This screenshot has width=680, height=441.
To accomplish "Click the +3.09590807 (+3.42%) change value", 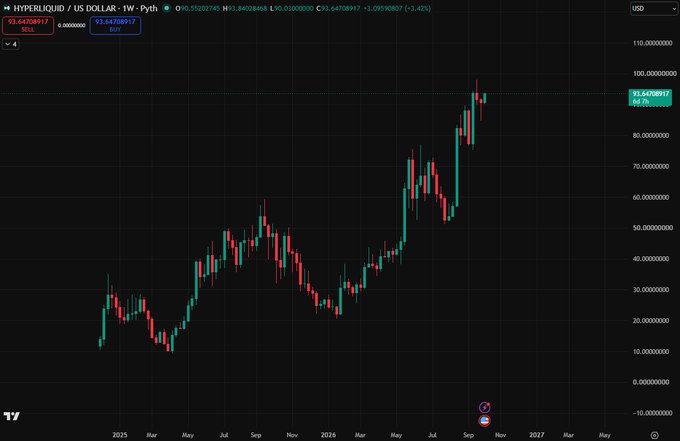I will [x=397, y=8].
